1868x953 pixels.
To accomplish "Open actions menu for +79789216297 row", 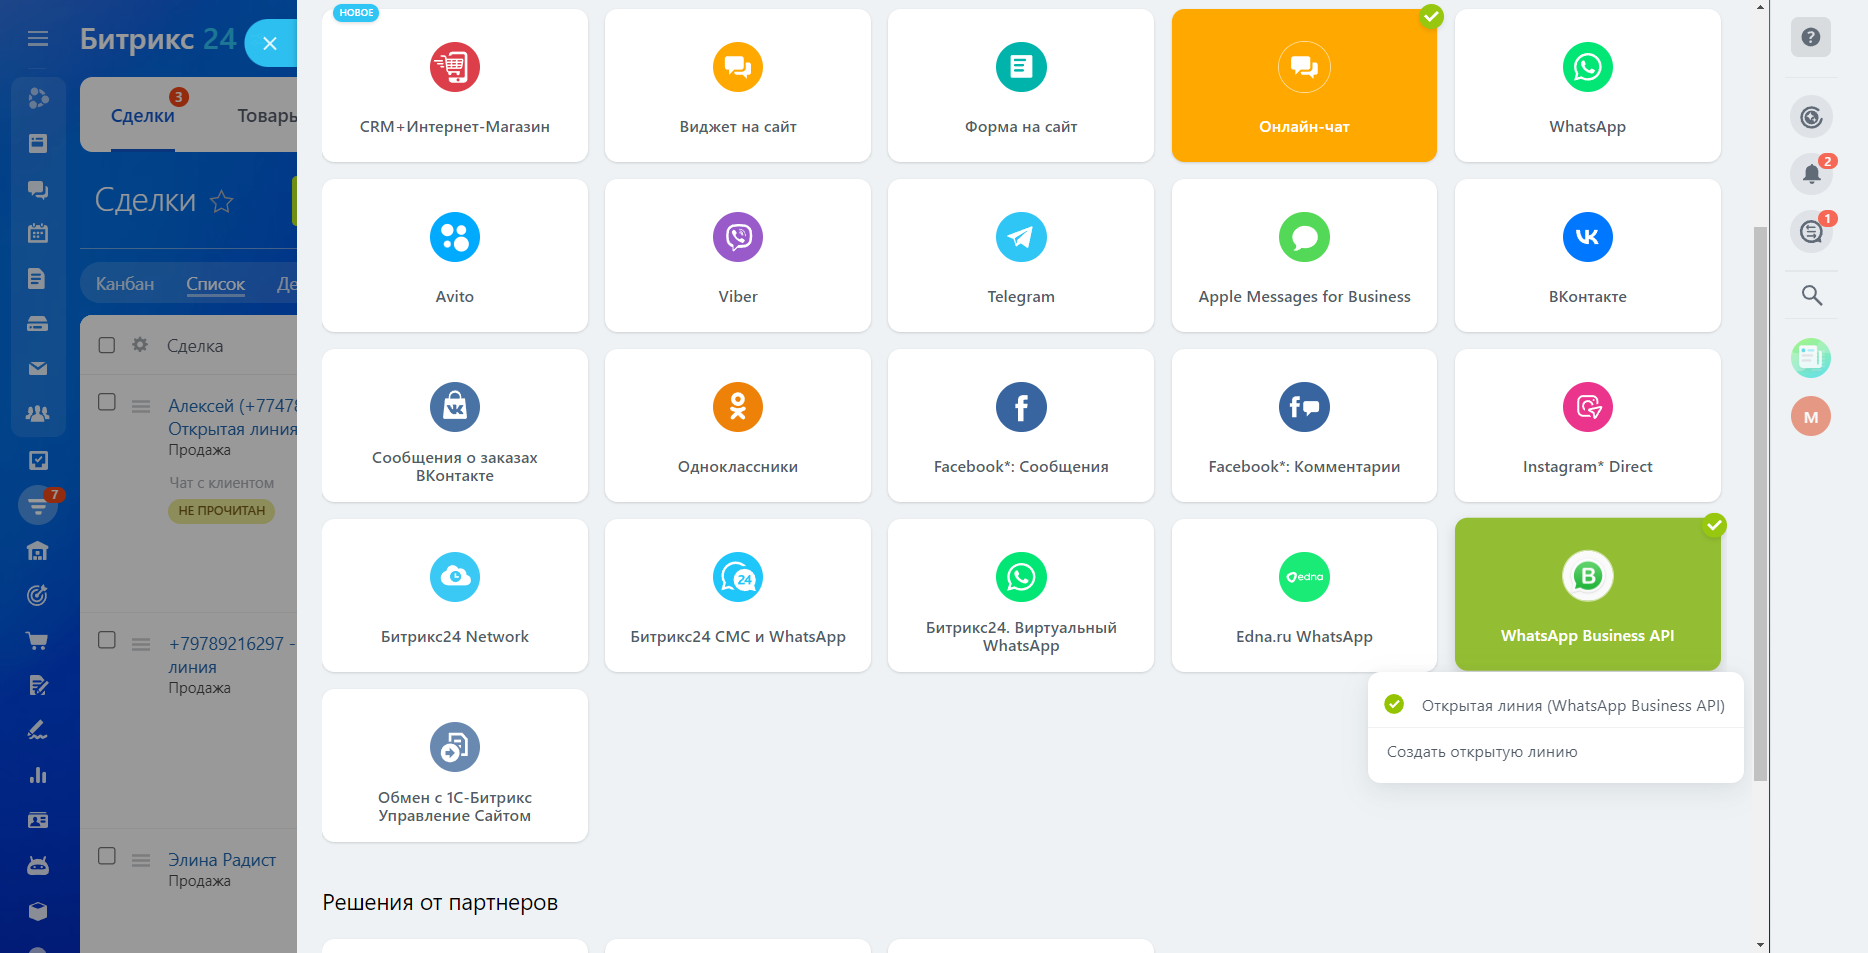I will [x=141, y=644].
